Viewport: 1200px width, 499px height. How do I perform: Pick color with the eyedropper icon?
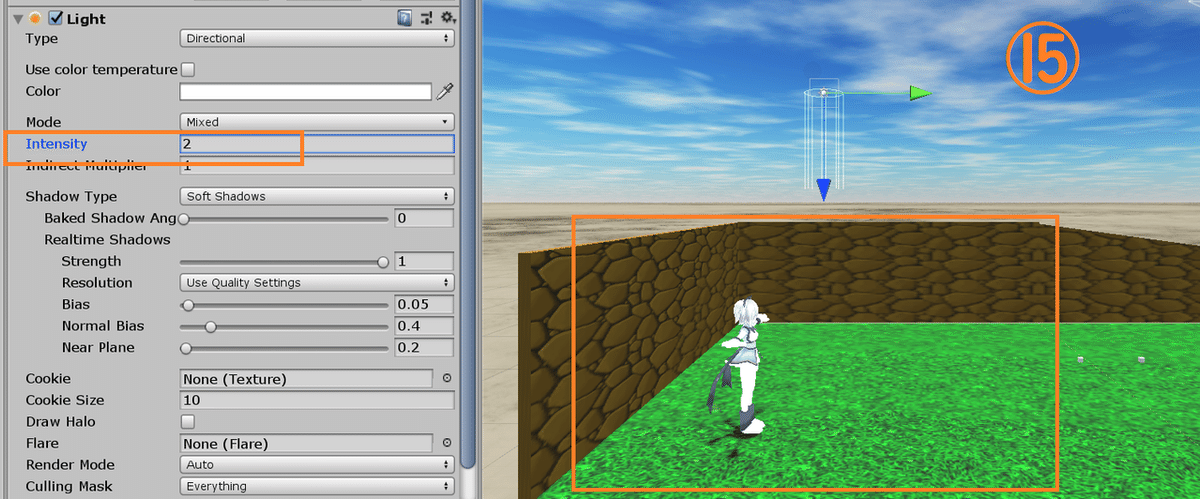446,91
